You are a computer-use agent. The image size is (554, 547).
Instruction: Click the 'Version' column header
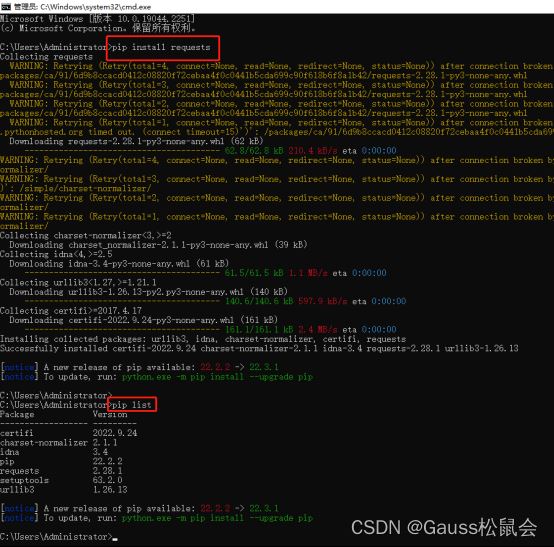tap(110, 414)
